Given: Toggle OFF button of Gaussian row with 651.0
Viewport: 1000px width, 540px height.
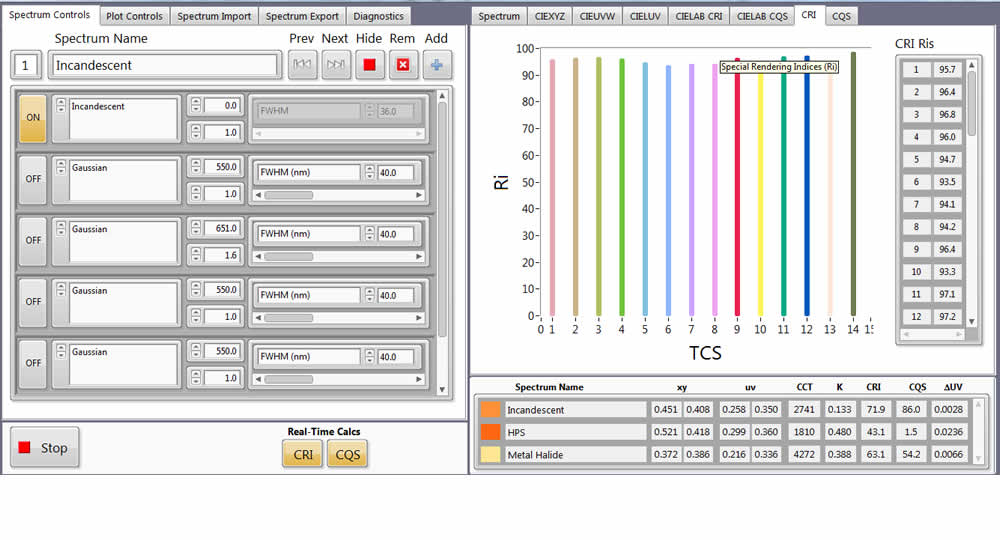Looking at the screenshot, I should pyautogui.click(x=33, y=240).
